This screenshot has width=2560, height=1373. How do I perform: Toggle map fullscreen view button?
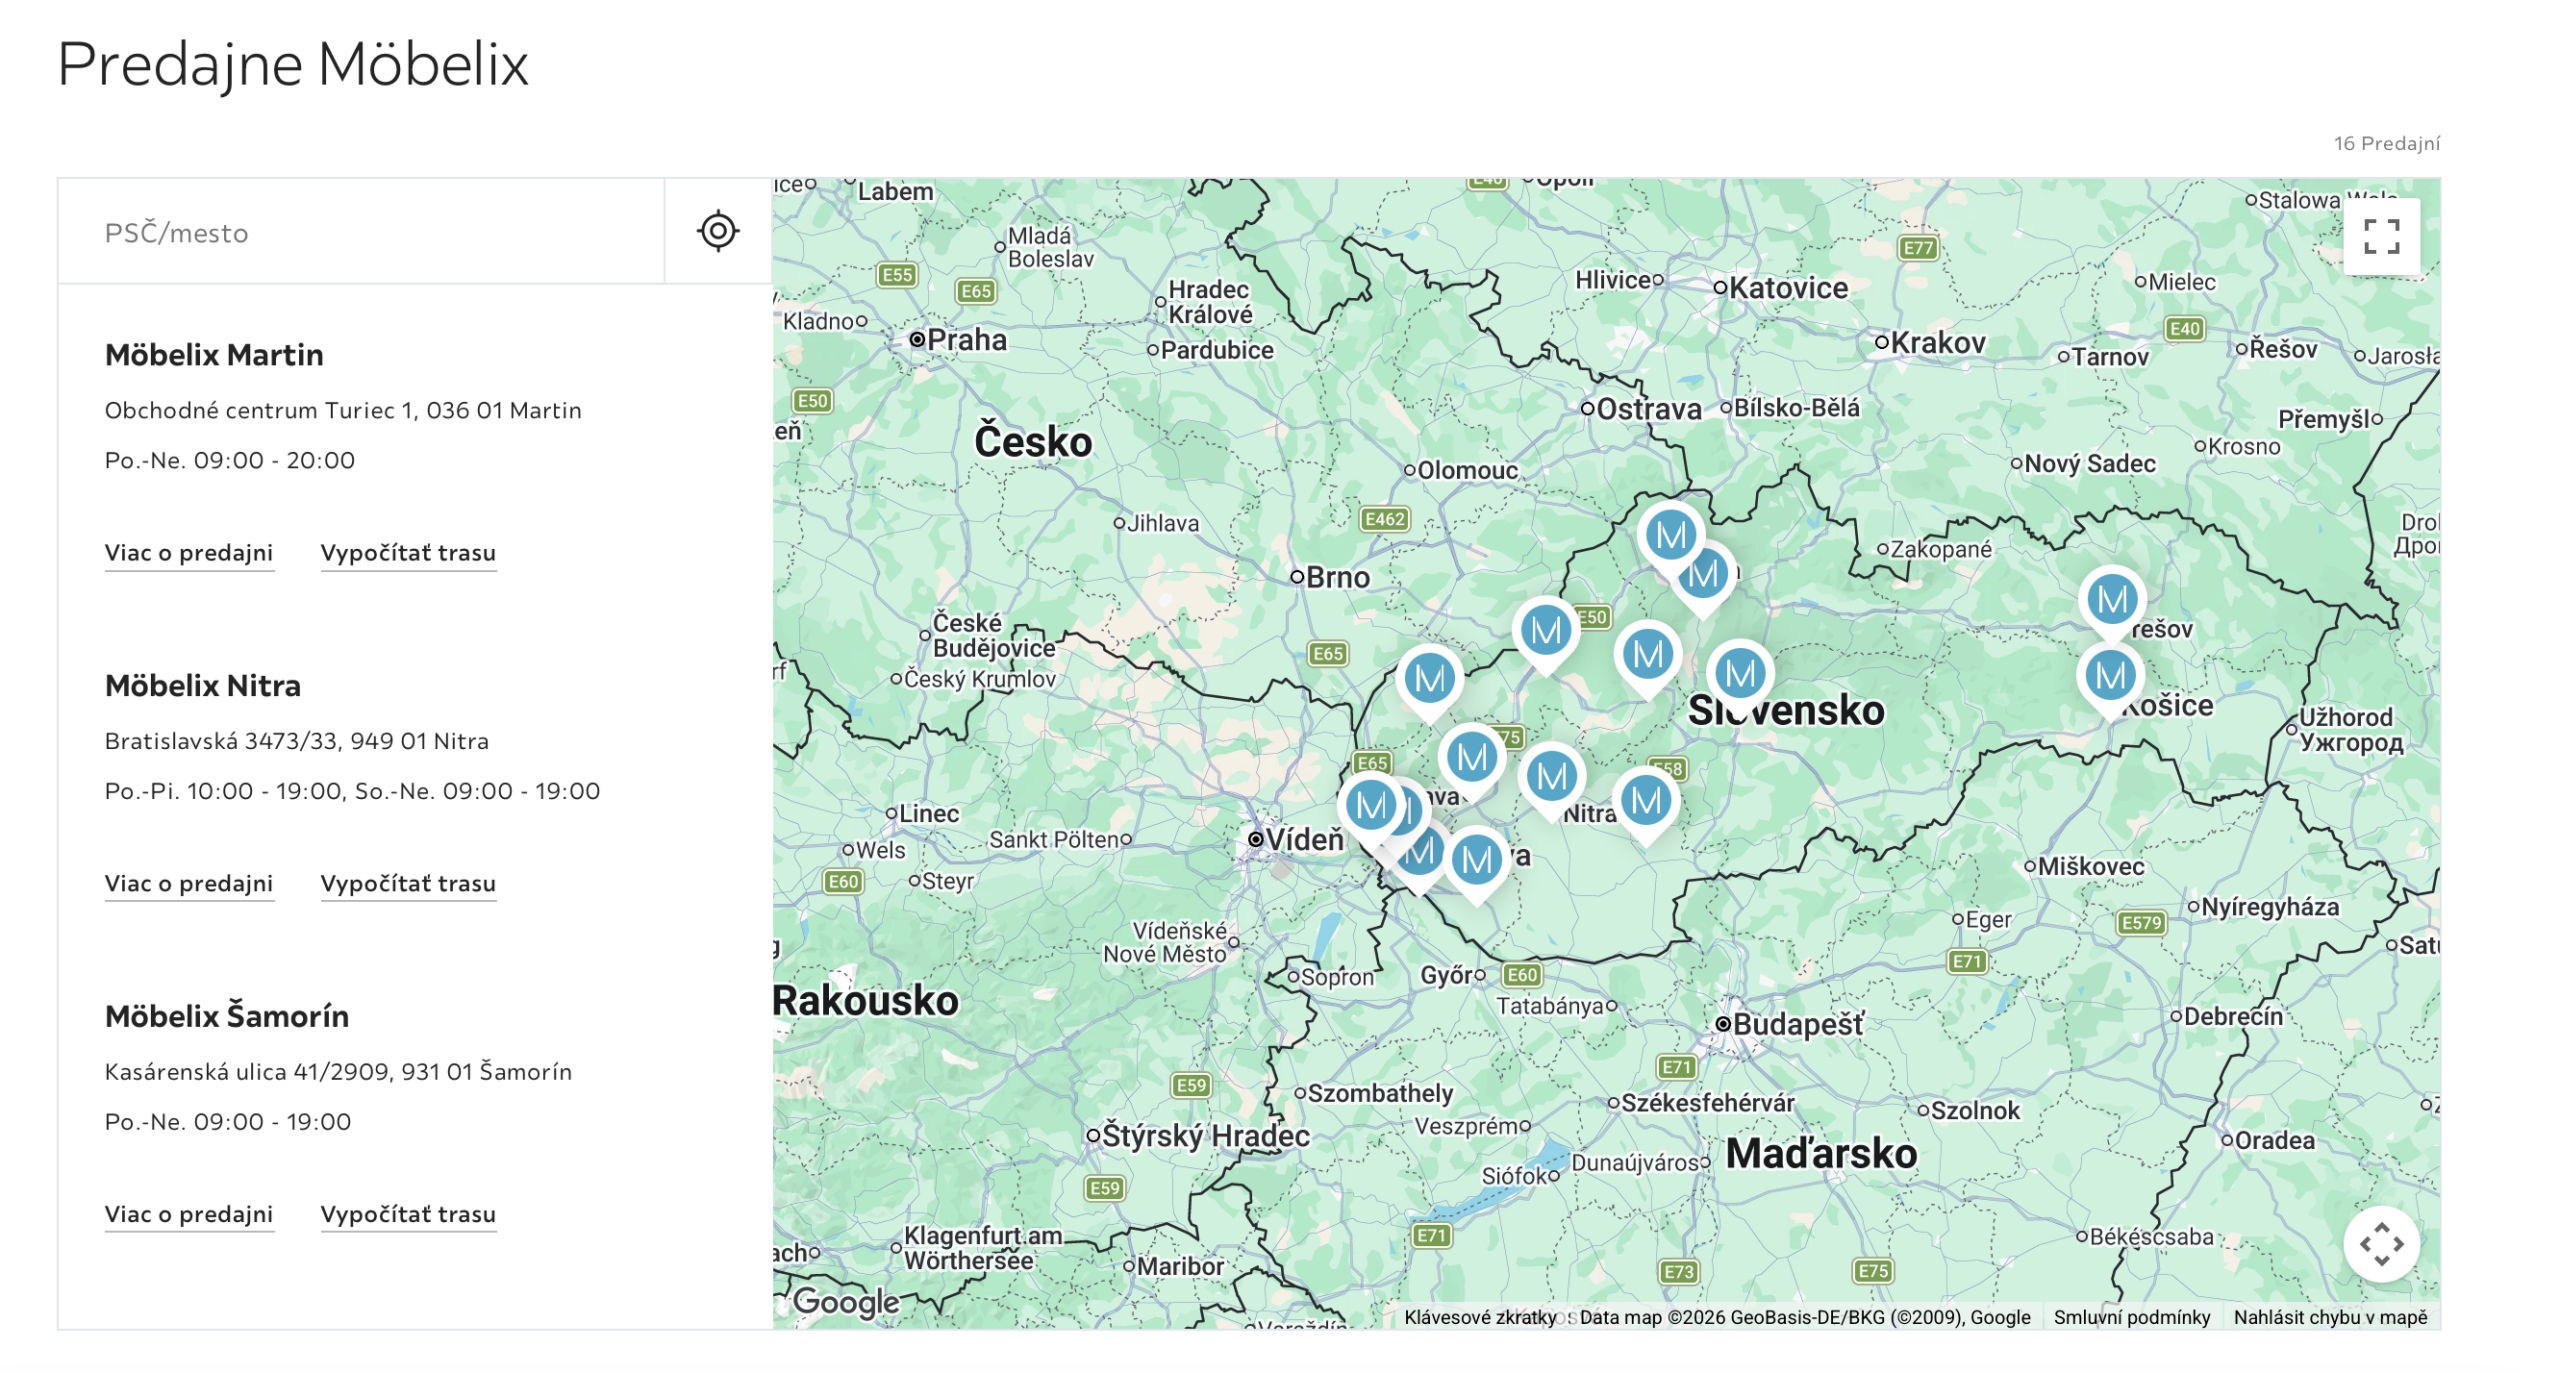(x=2380, y=237)
